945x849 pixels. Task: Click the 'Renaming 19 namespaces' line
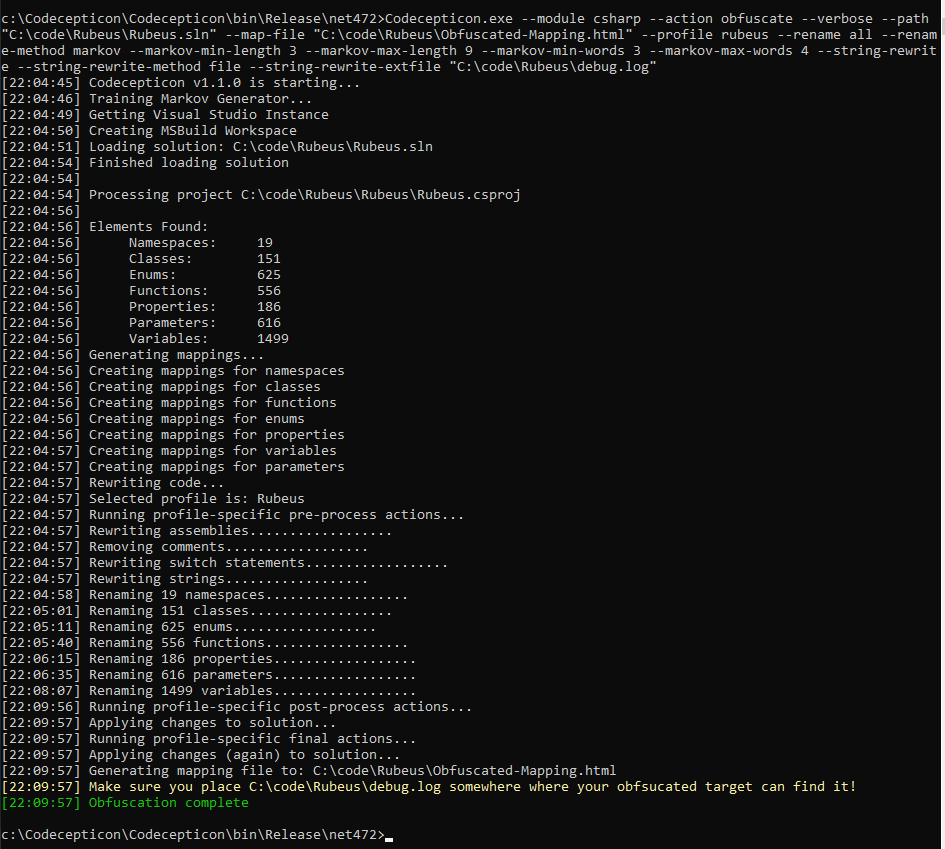point(205,595)
